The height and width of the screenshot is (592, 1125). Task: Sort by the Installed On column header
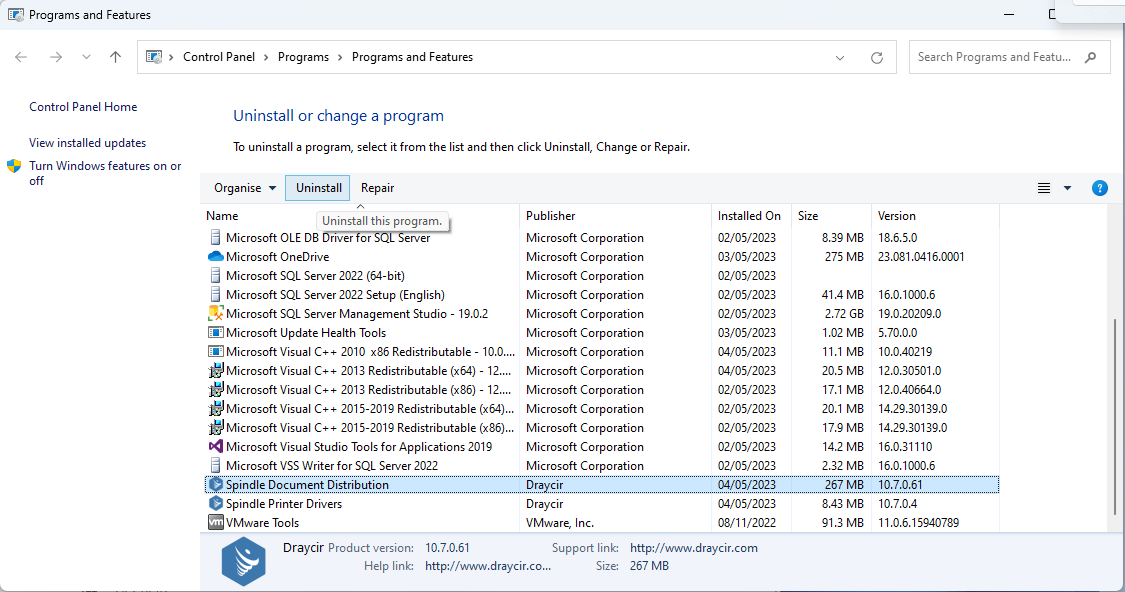pyautogui.click(x=751, y=216)
